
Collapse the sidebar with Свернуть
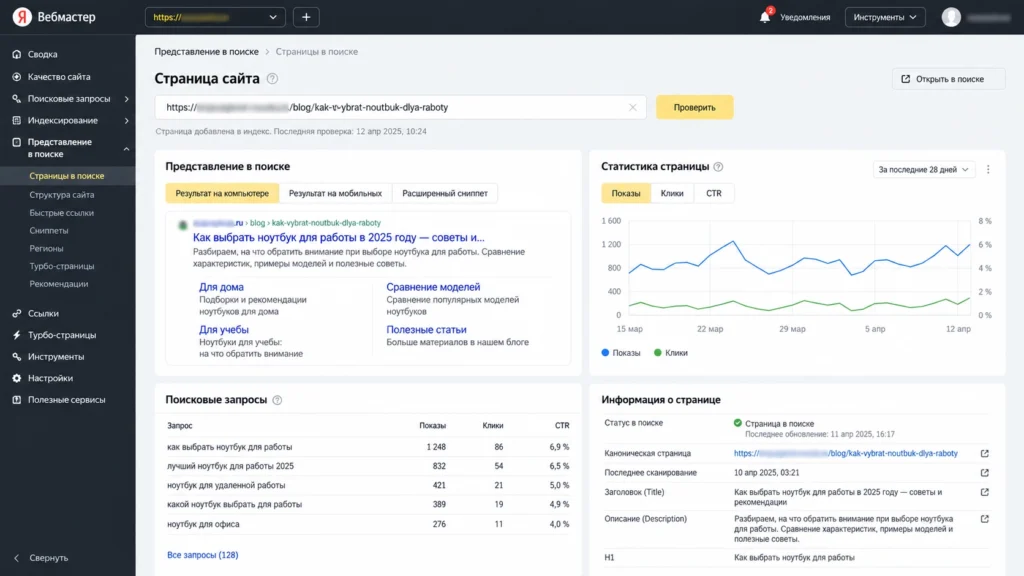[40, 558]
